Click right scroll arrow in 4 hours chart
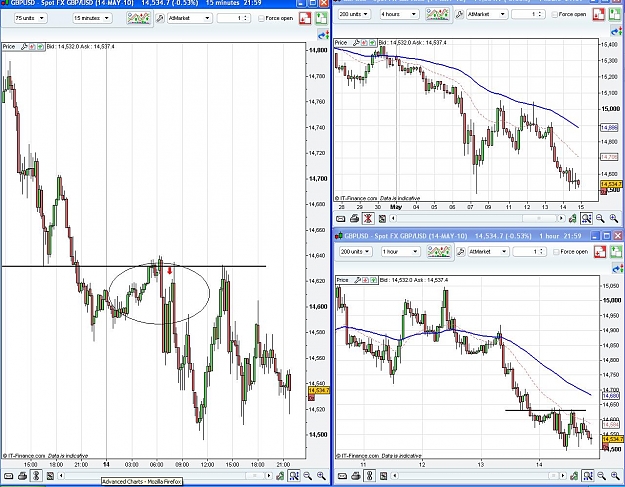The width and height of the screenshot is (625, 487). [x=561, y=218]
